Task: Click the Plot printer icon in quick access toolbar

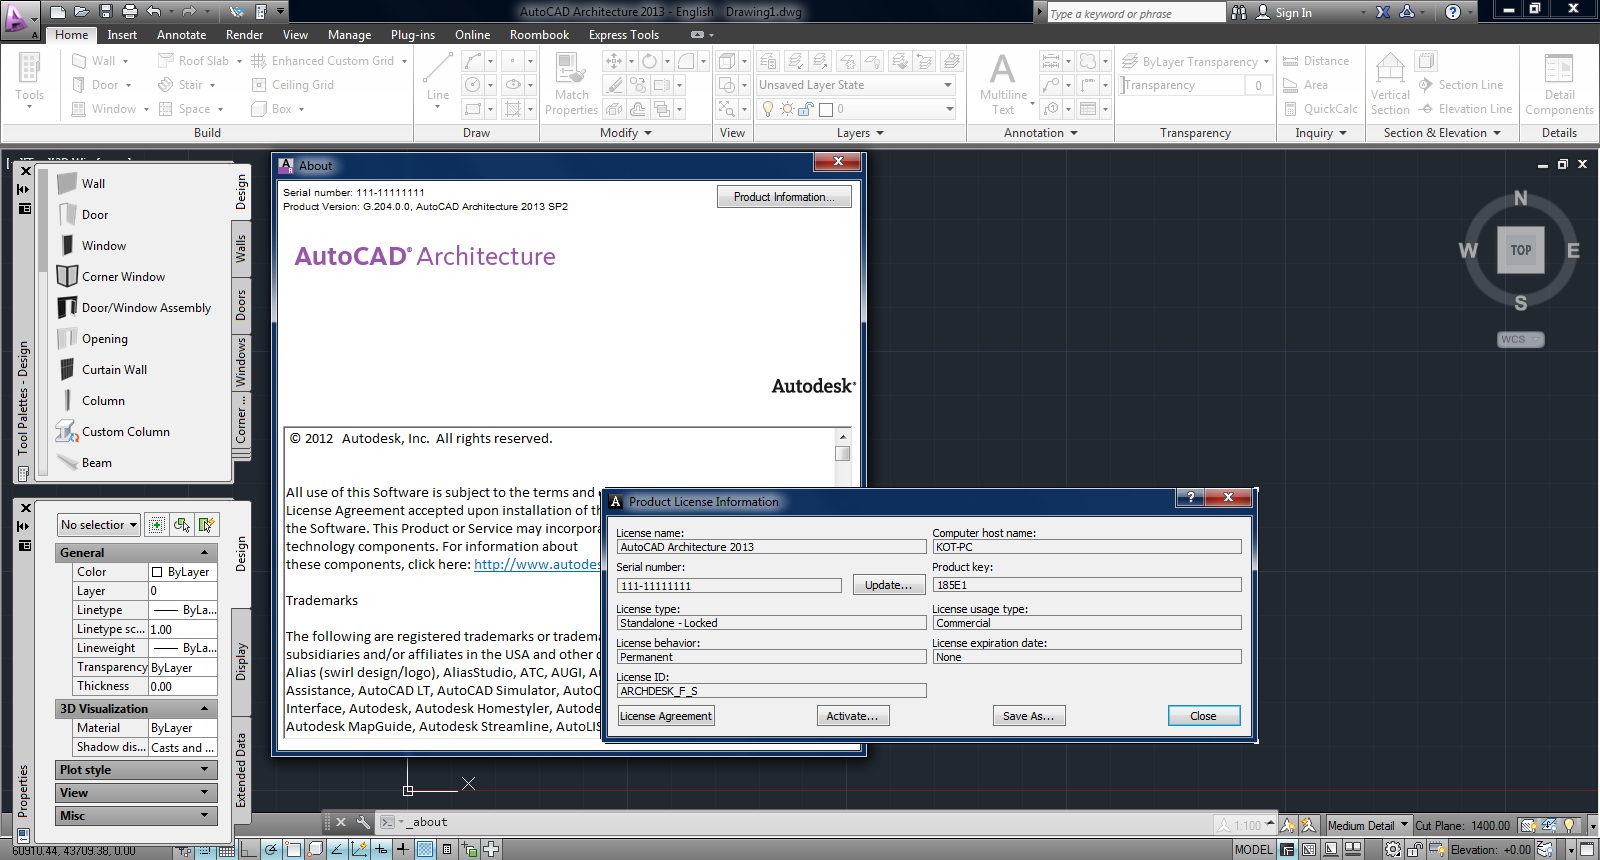Action: [x=130, y=12]
